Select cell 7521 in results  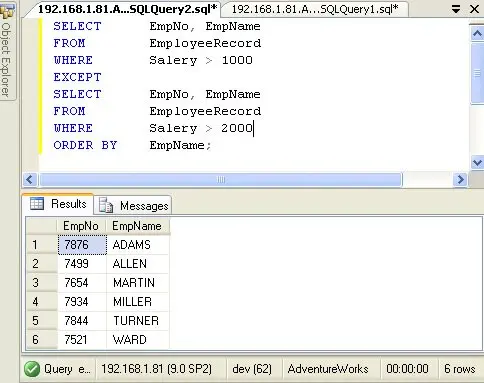click(x=82, y=340)
